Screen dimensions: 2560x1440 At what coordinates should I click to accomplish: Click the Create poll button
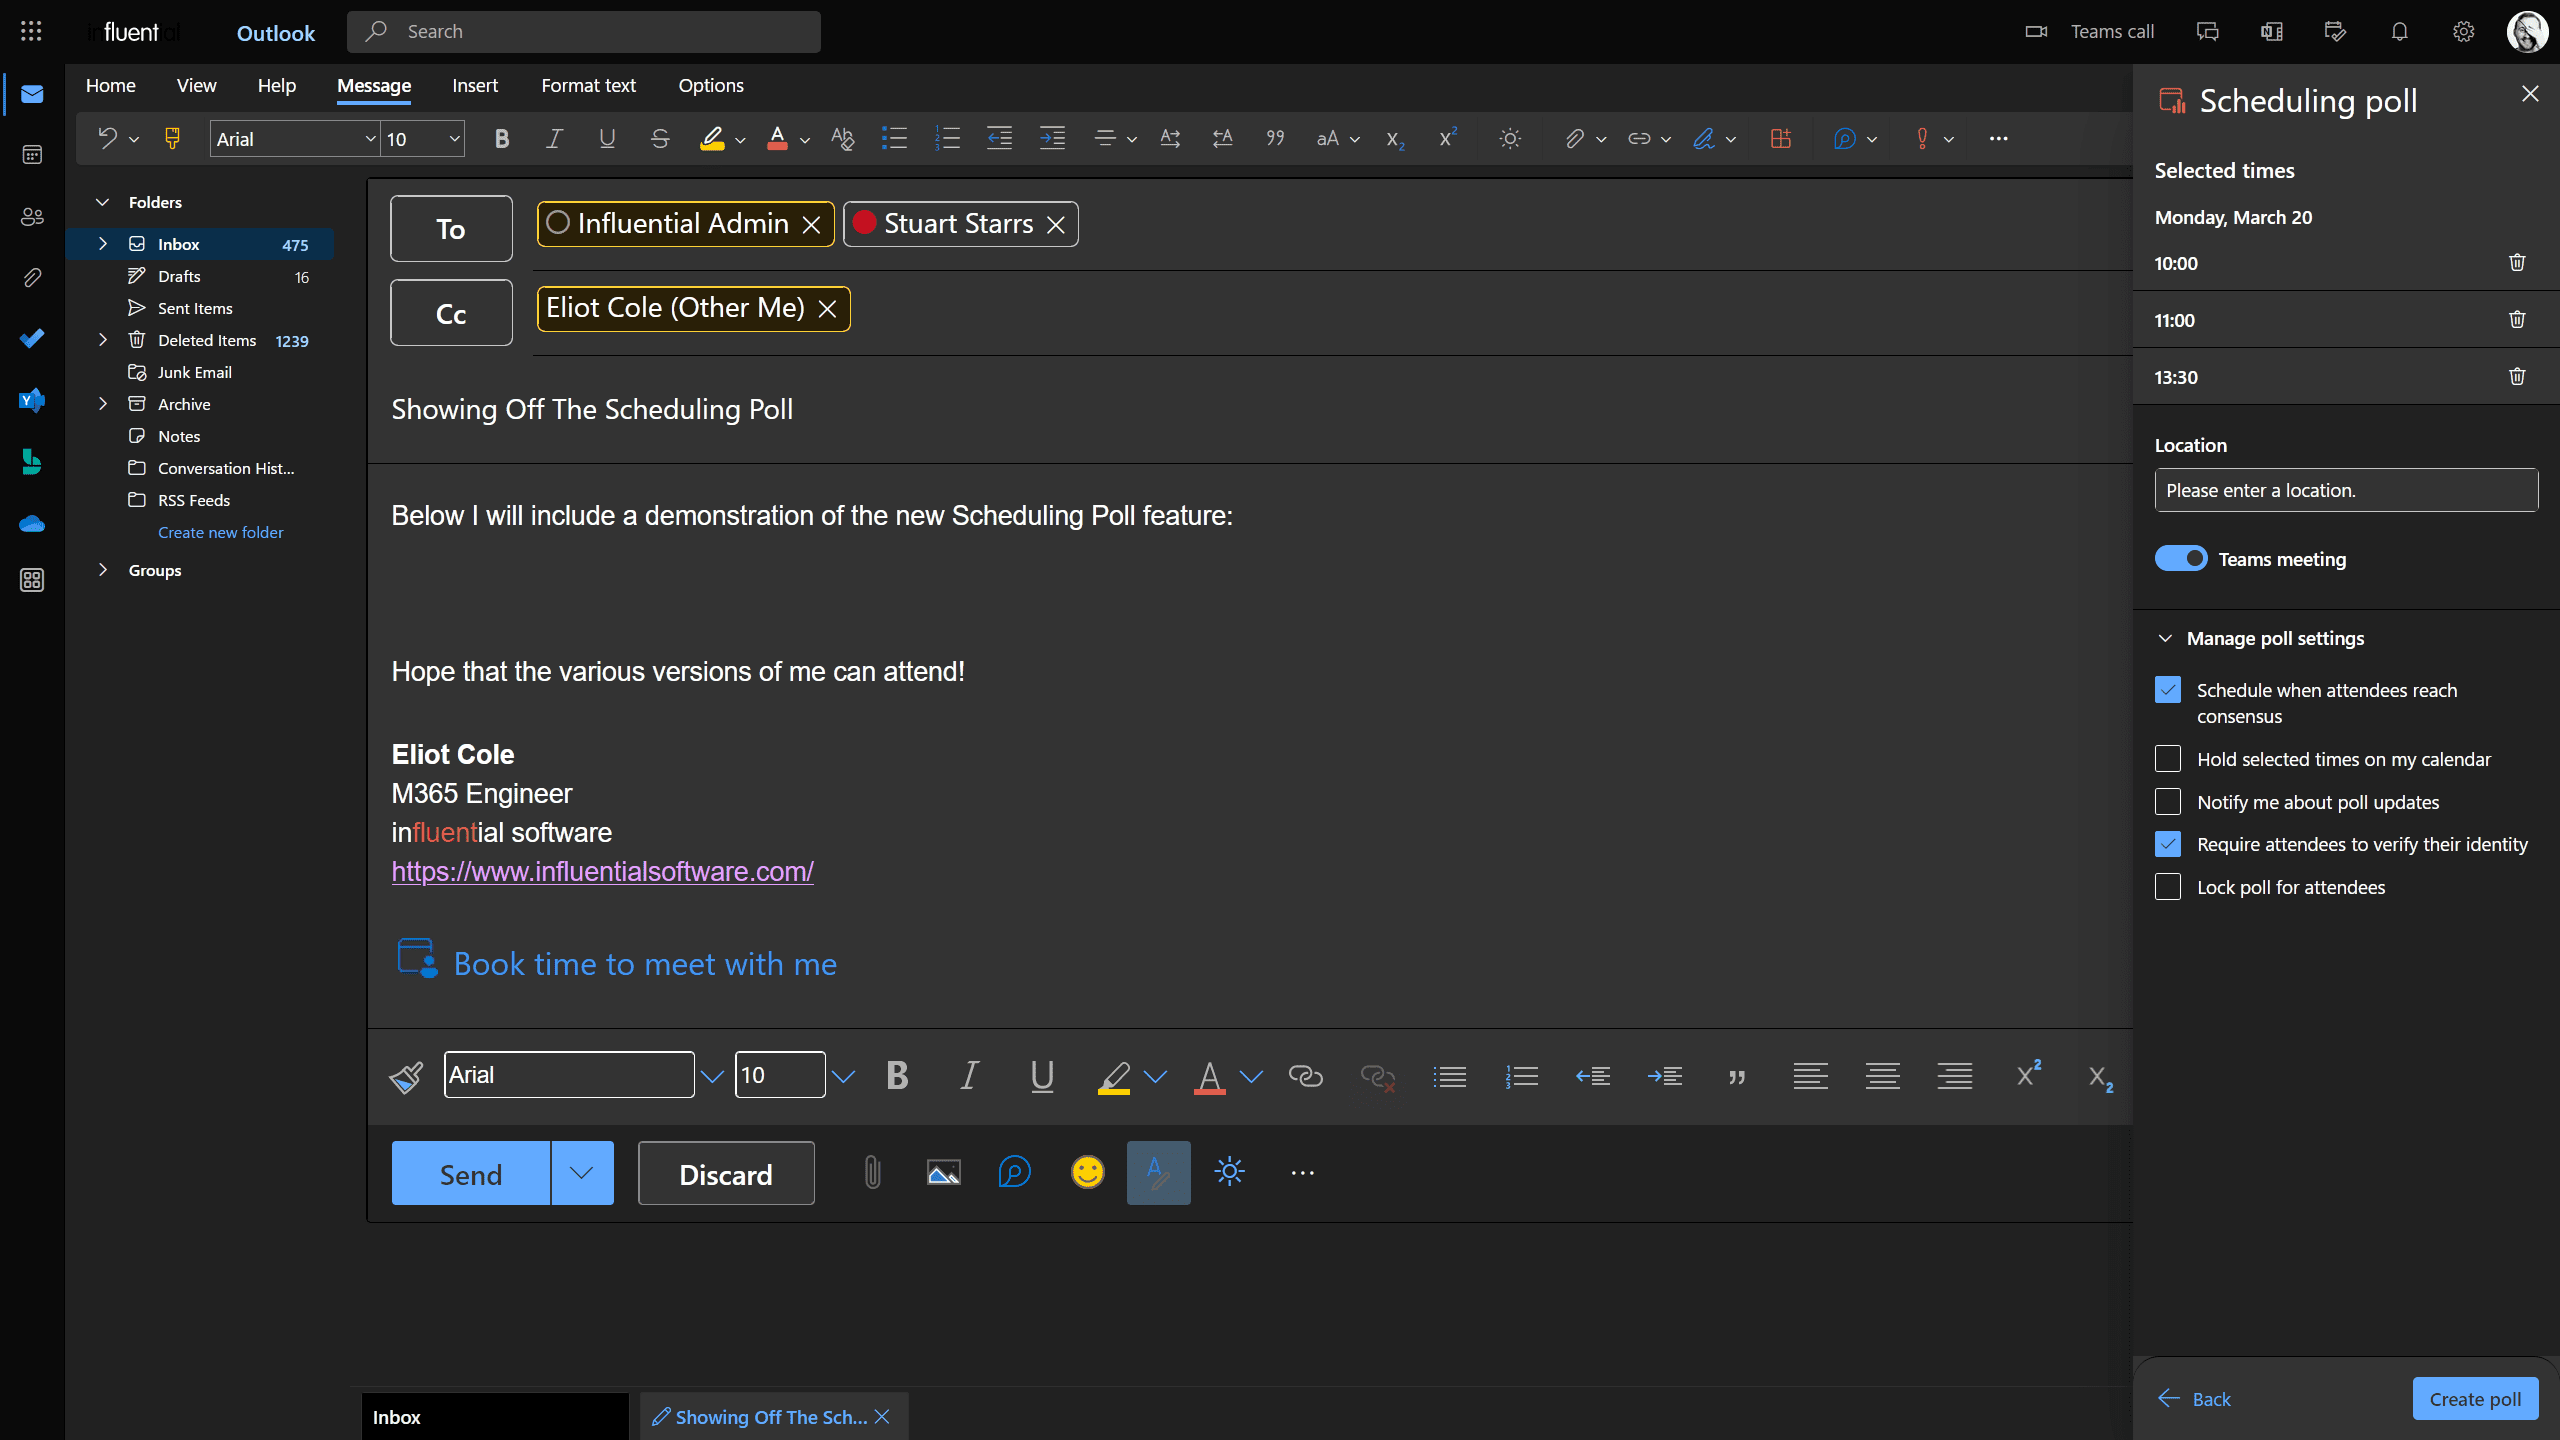click(2475, 1399)
